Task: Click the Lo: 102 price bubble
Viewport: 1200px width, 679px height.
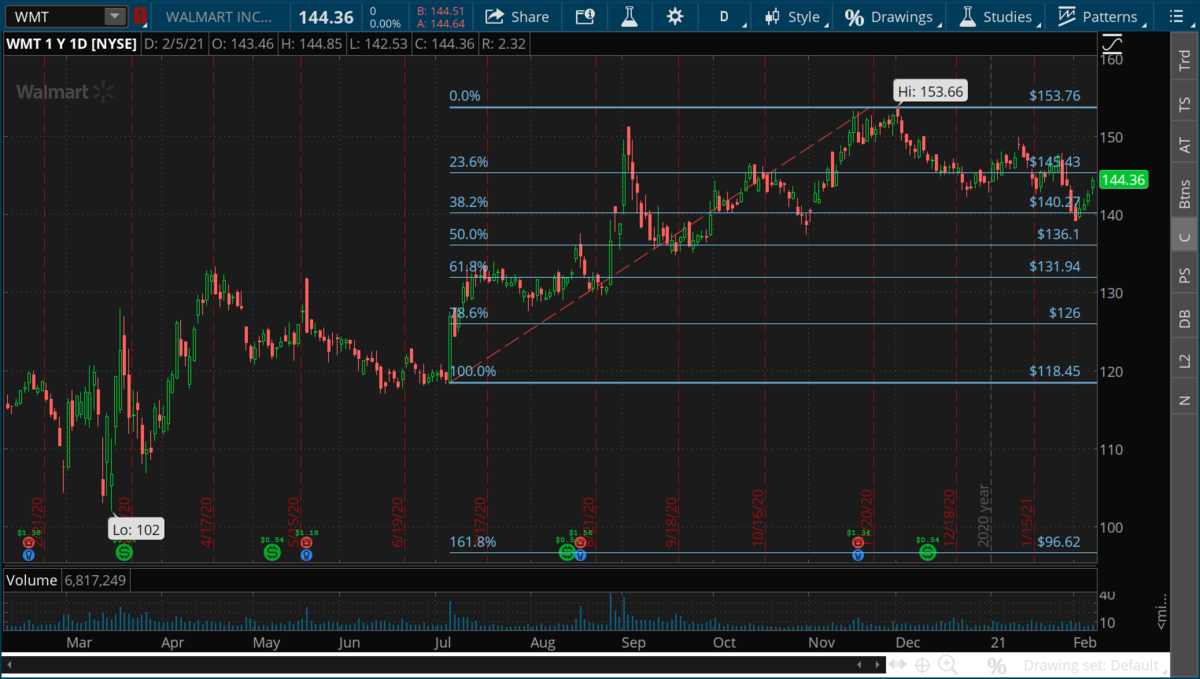Action: tap(136, 529)
